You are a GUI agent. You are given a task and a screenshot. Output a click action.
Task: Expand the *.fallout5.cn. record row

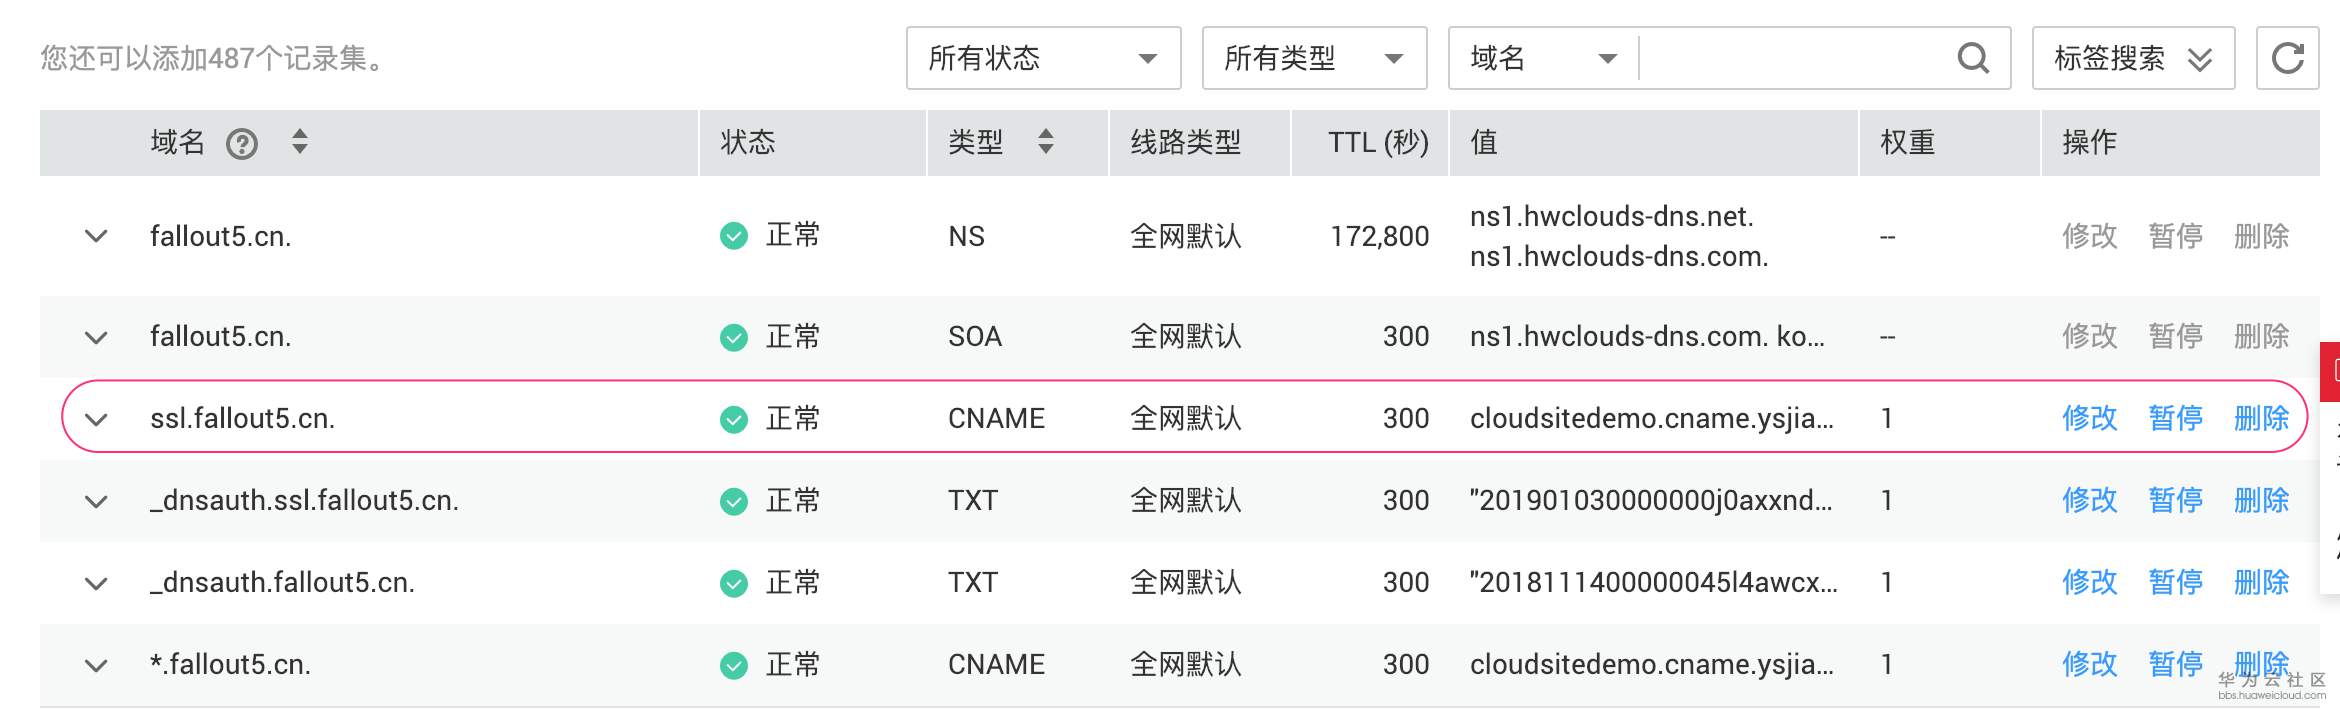click(x=96, y=665)
